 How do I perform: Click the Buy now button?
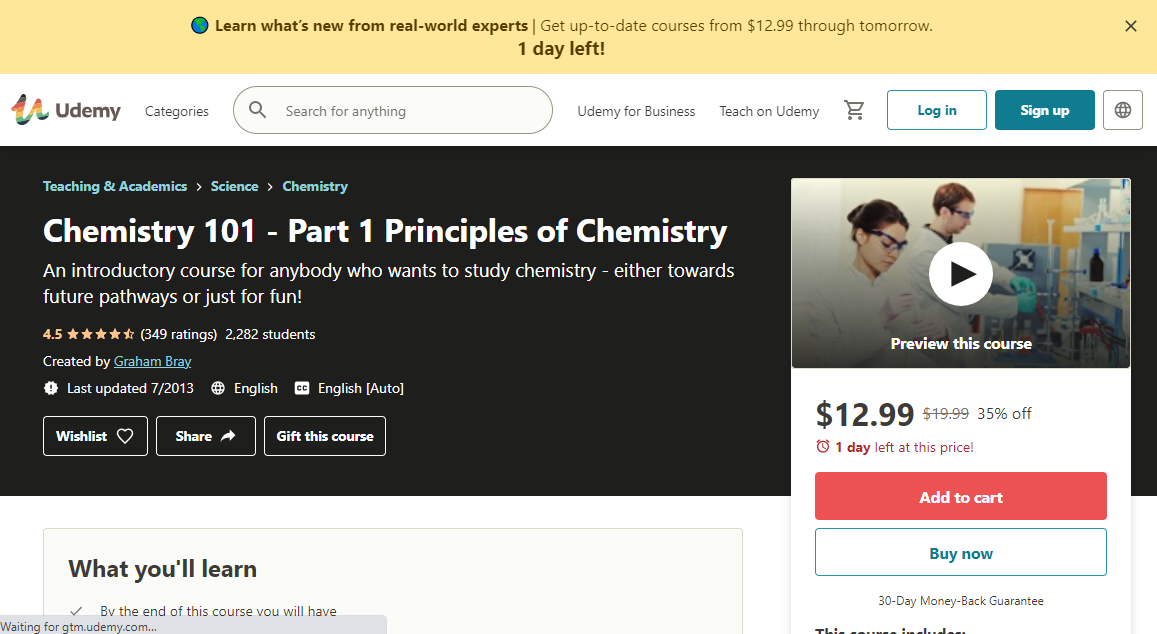point(960,552)
